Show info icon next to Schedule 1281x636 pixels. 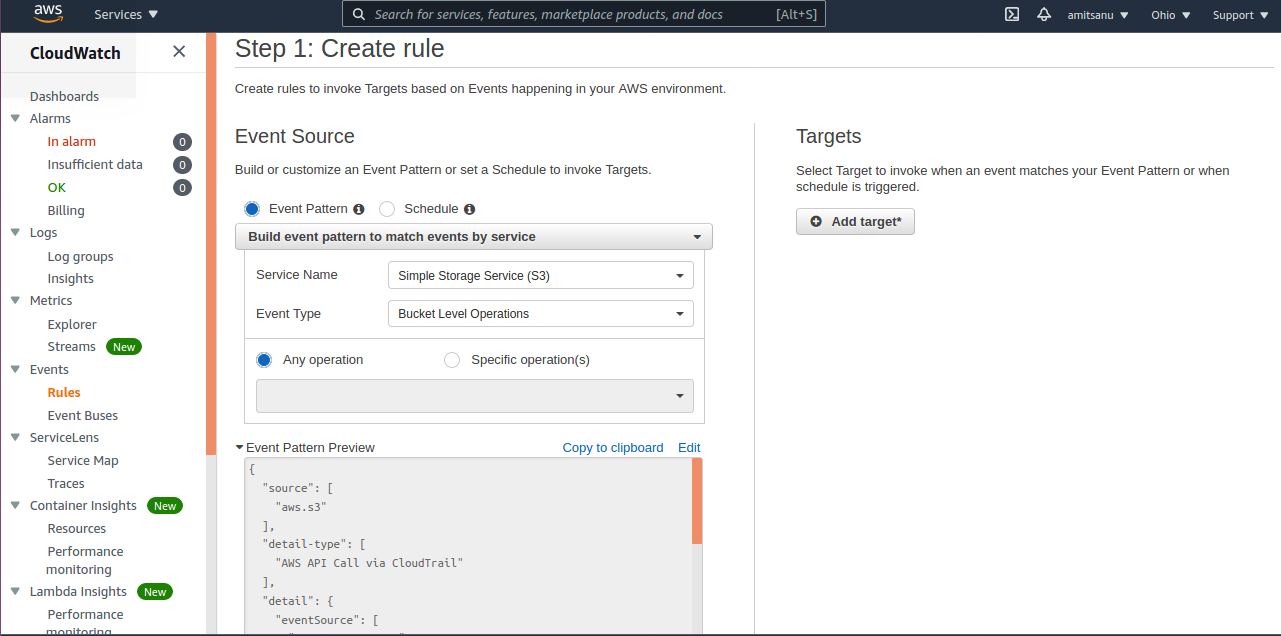click(470, 209)
